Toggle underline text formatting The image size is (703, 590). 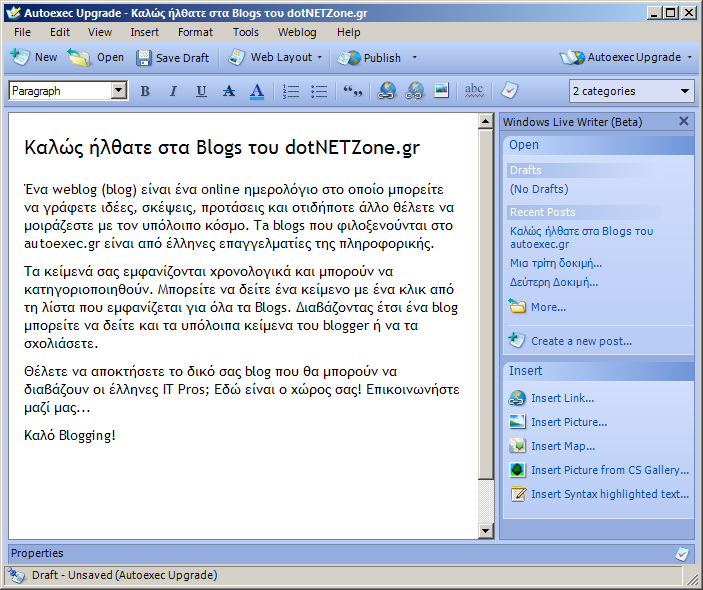[x=201, y=91]
